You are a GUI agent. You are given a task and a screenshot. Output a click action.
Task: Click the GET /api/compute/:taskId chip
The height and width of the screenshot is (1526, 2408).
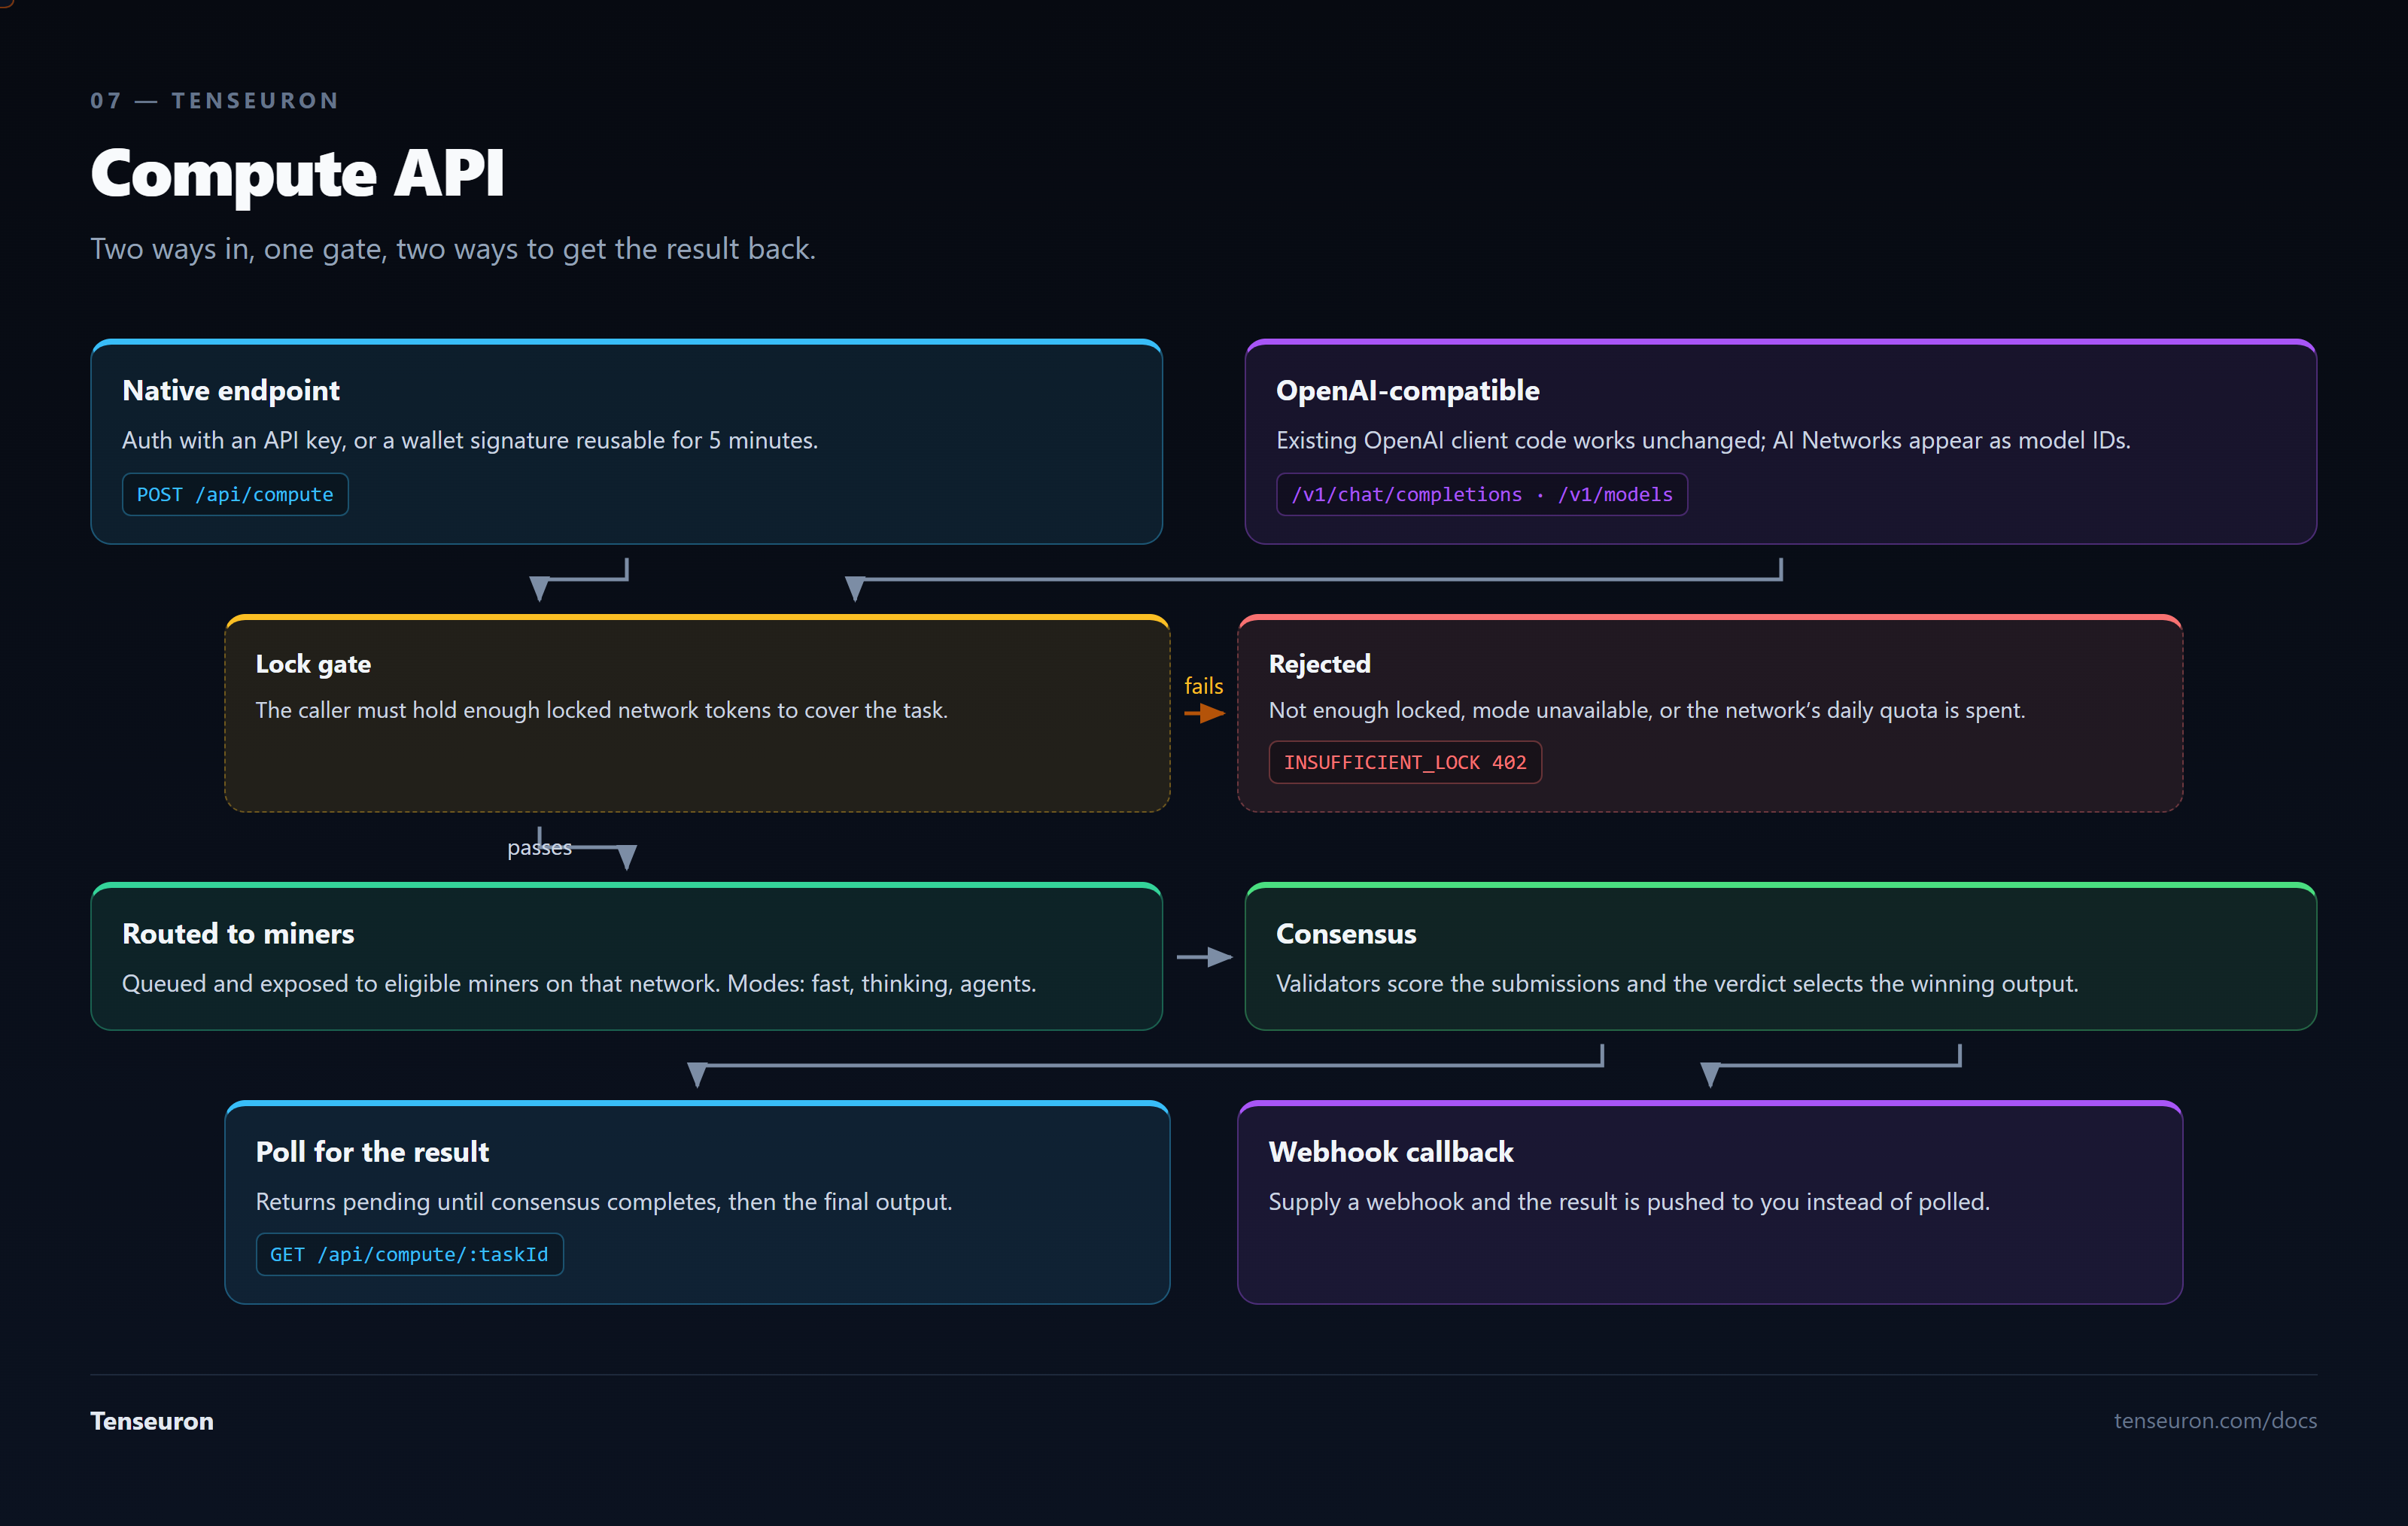coord(409,1254)
